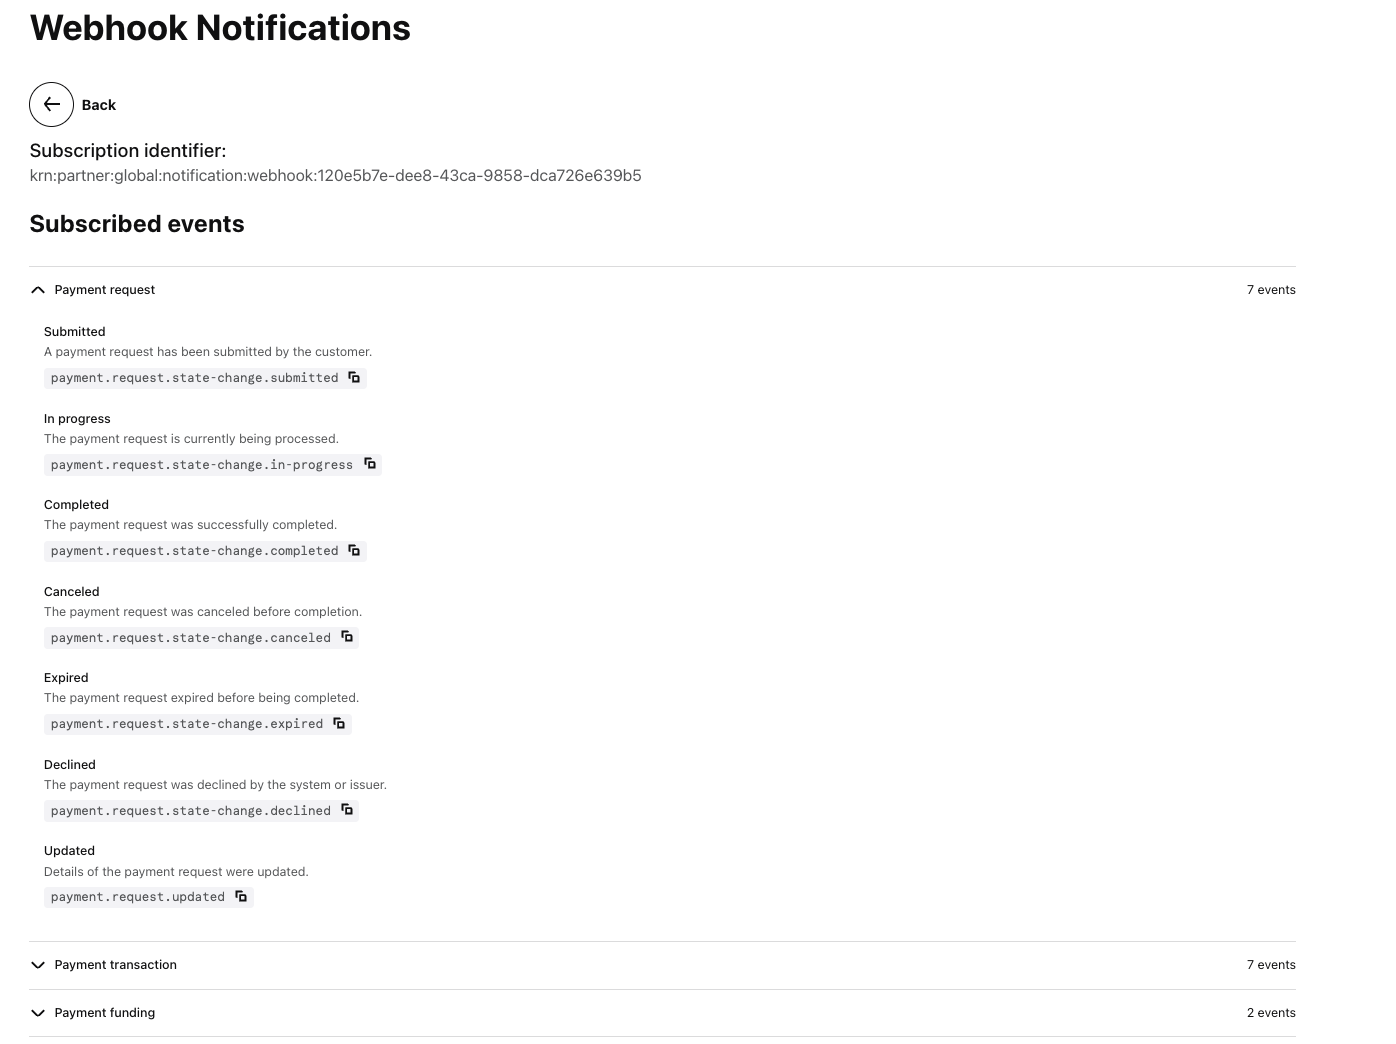Copy the payment.request.state-change.completed event code
Viewport: 1396px width, 1044px height.
pos(353,550)
